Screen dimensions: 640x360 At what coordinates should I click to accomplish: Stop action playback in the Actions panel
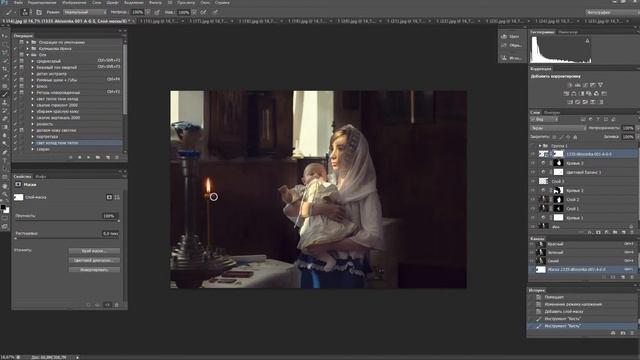click(x=71, y=157)
